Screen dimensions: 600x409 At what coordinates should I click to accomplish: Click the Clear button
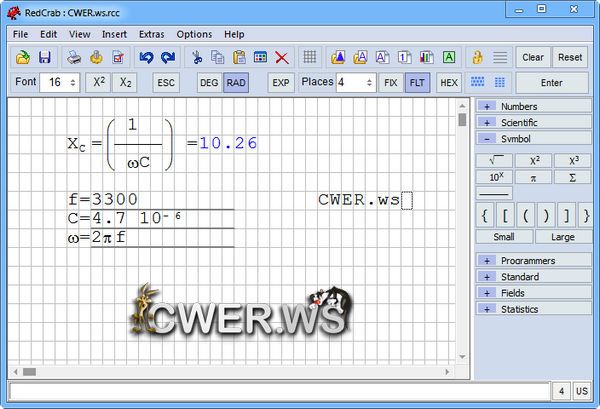(533, 58)
